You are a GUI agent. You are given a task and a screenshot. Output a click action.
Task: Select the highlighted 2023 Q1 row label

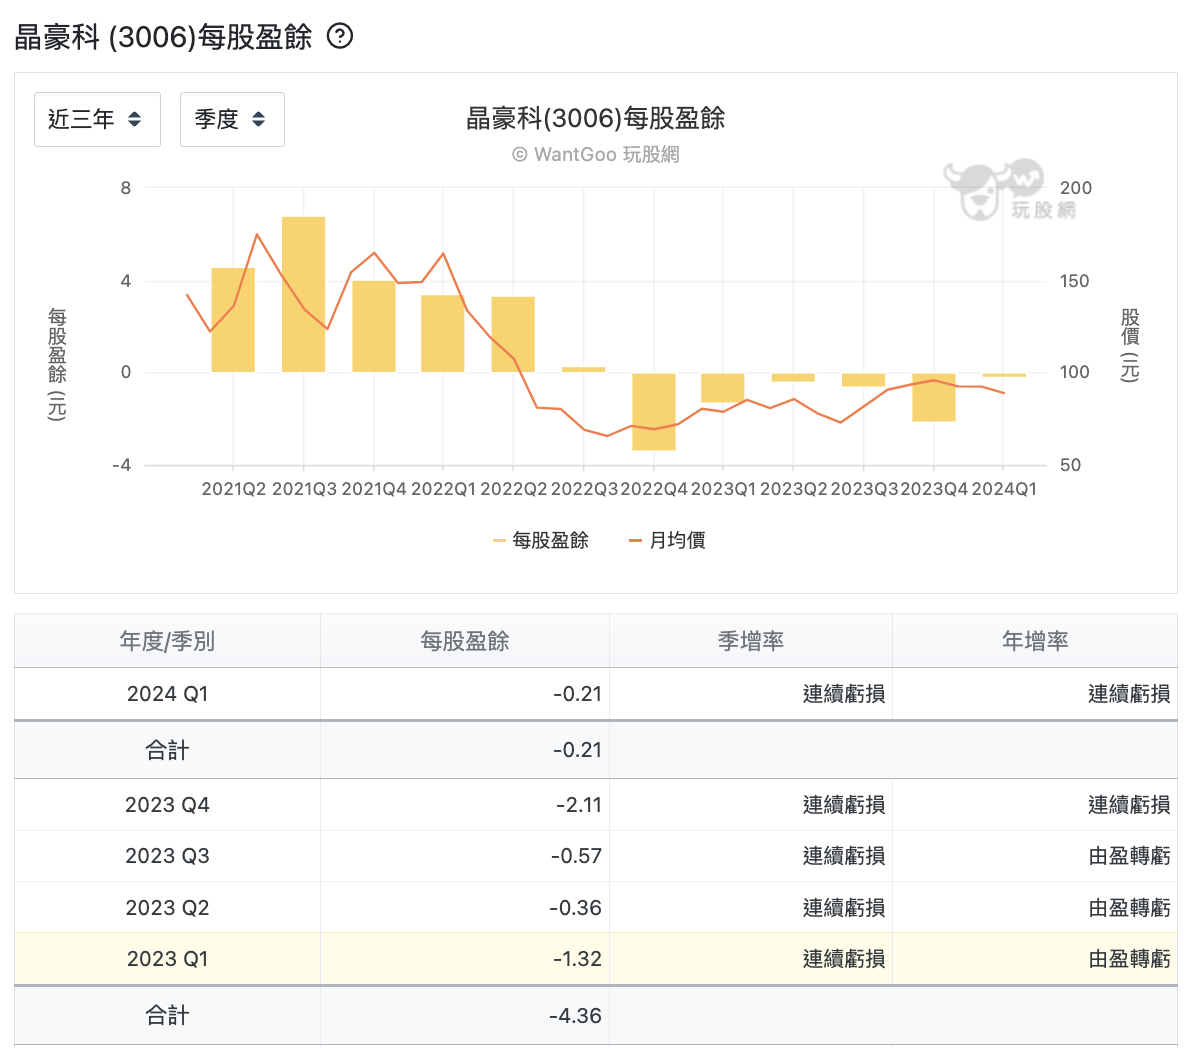[167, 959]
